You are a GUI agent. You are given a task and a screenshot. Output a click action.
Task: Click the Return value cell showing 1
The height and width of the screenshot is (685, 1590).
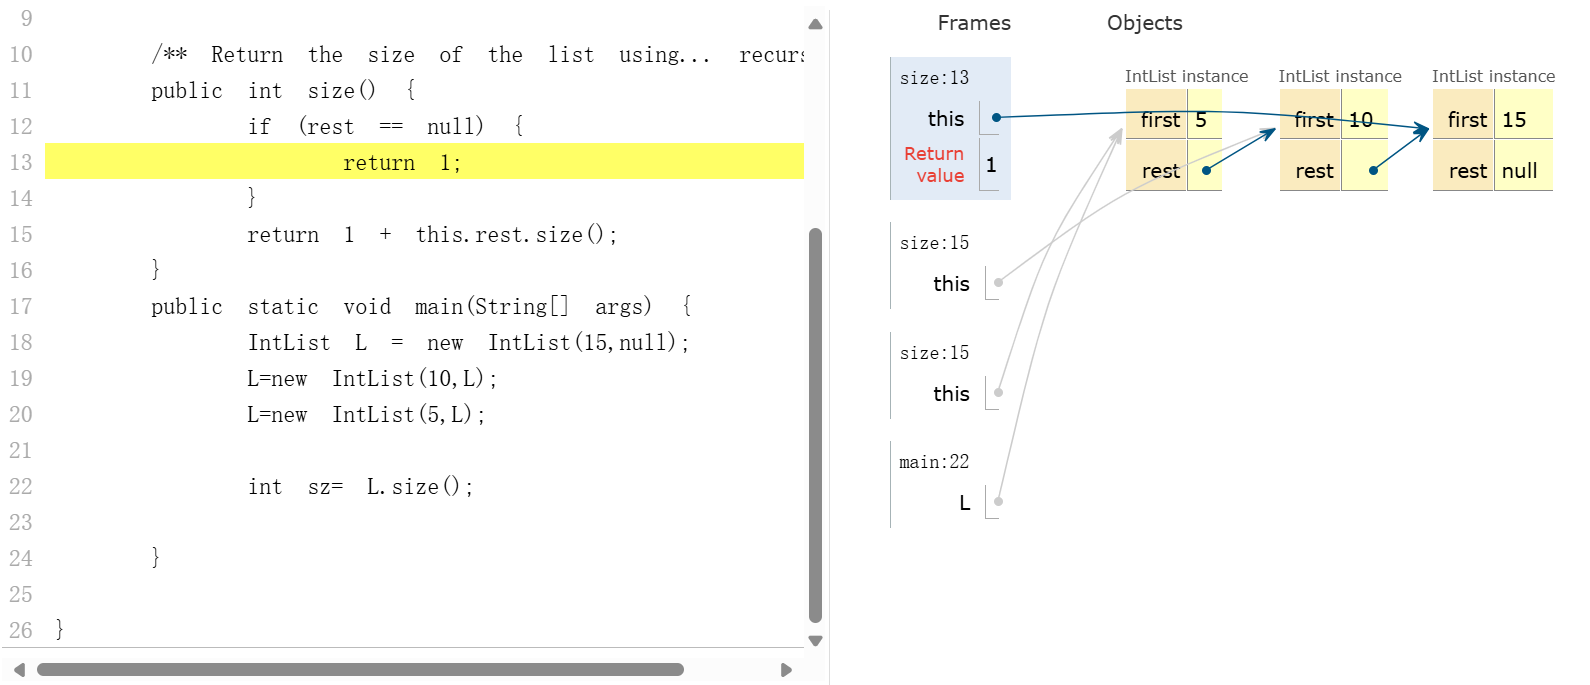coord(991,165)
